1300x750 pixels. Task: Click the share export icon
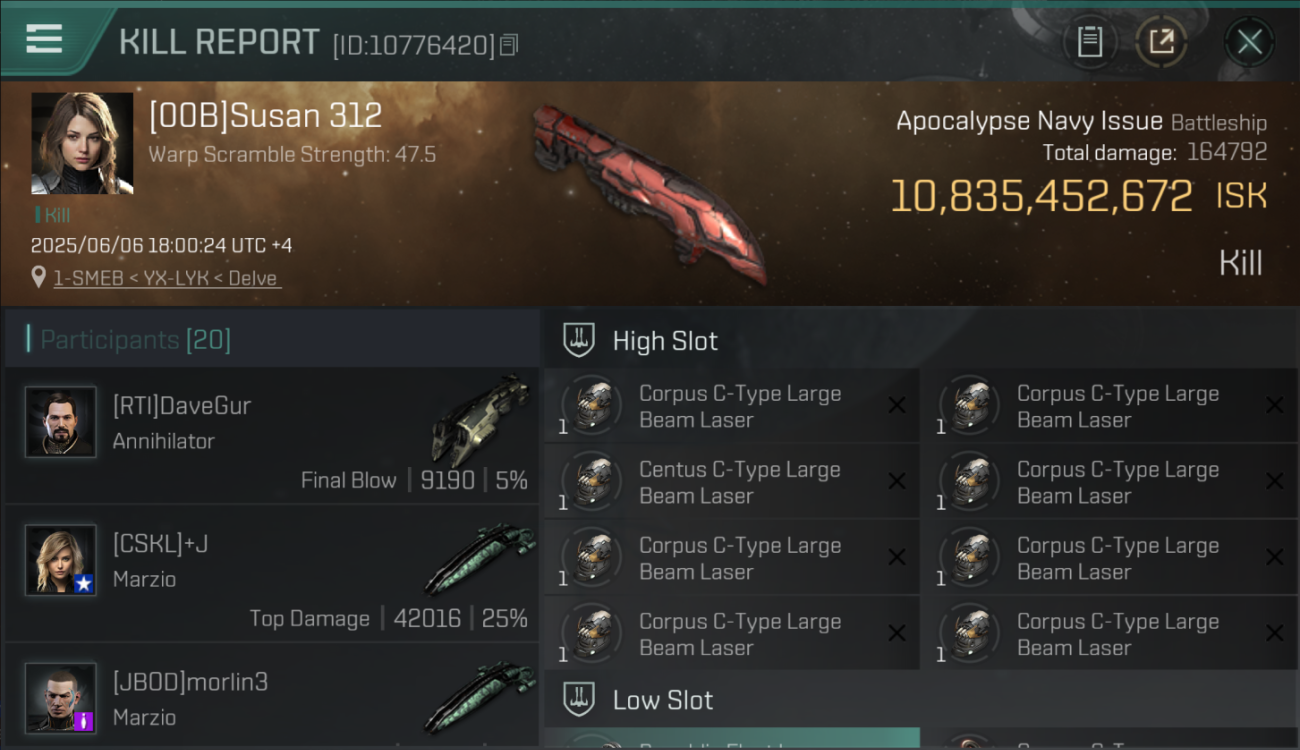click(1161, 42)
